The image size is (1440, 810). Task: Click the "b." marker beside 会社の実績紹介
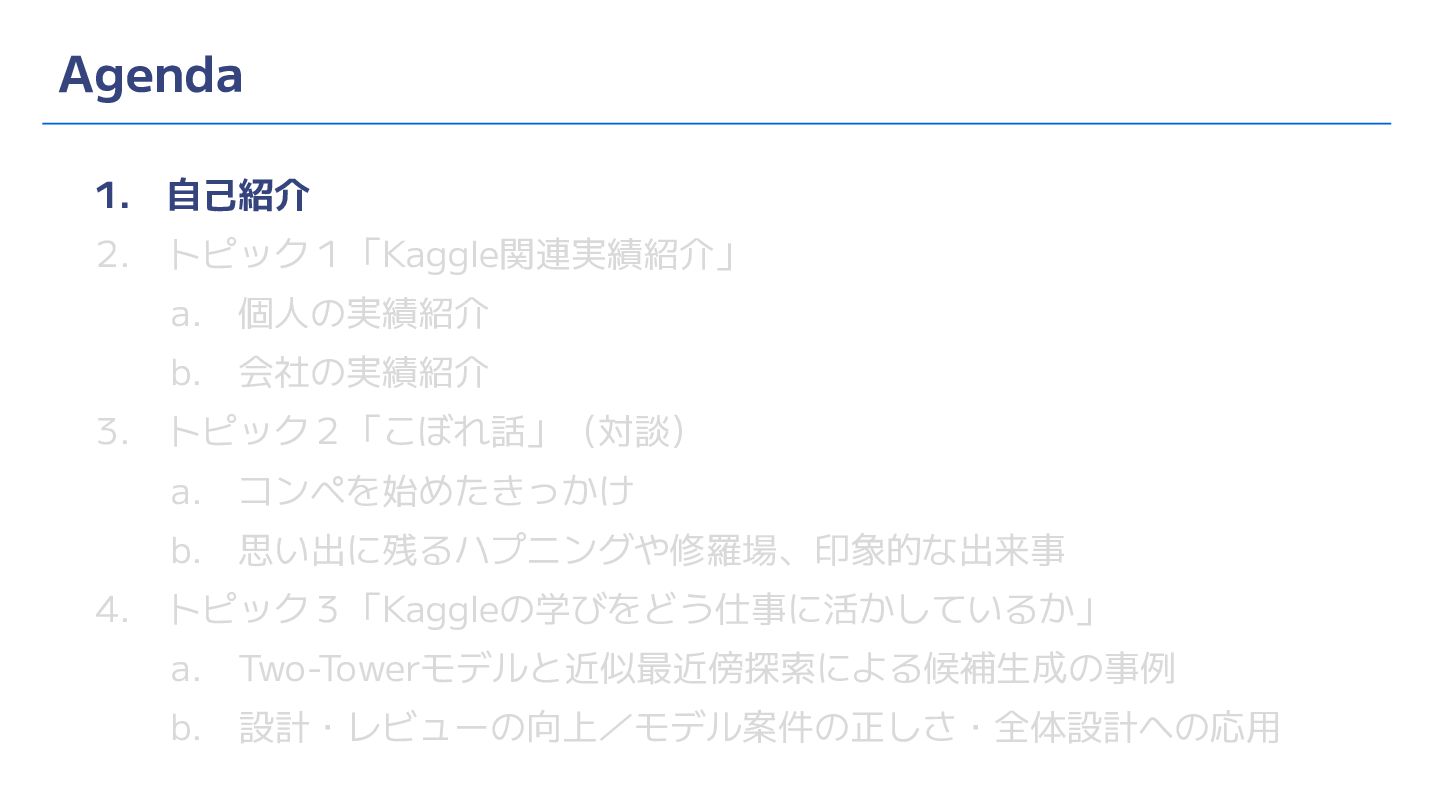click(x=186, y=373)
